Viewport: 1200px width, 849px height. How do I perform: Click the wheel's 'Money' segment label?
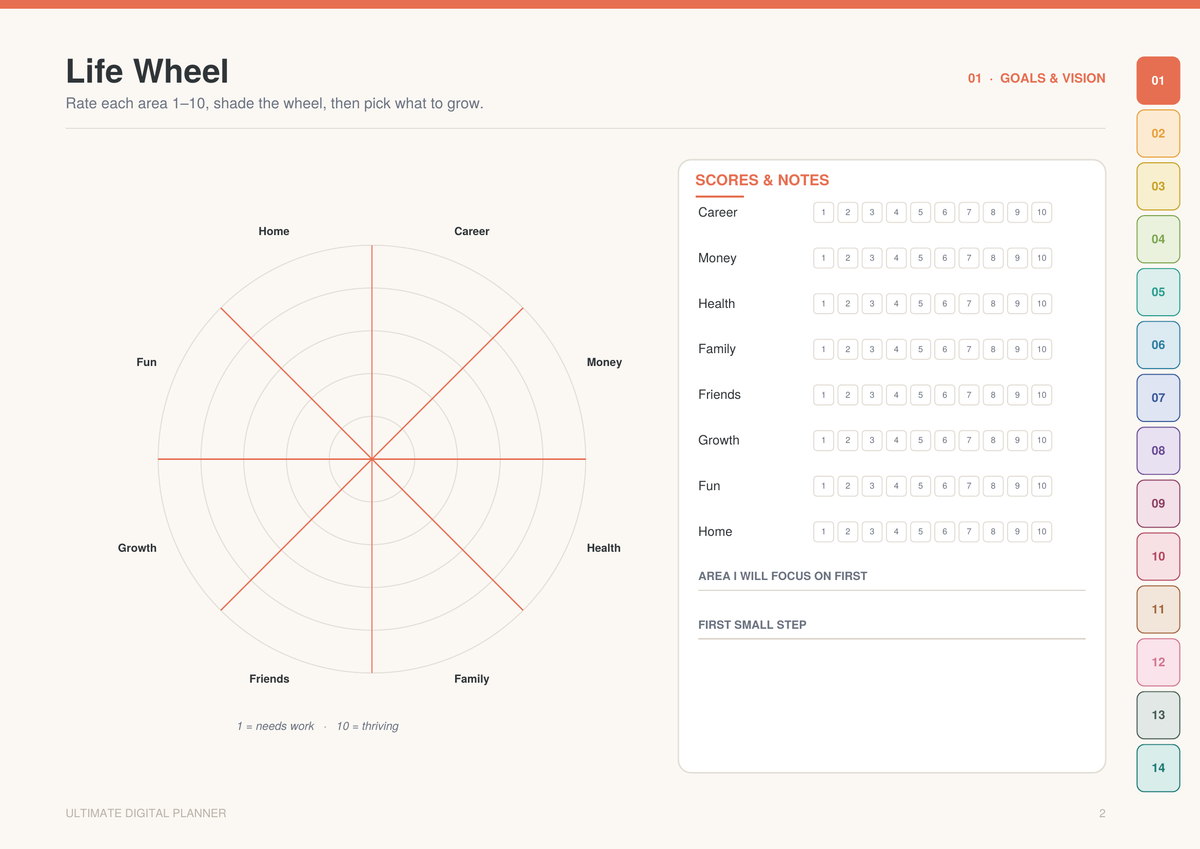pyautogui.click(x=604, y=362)
